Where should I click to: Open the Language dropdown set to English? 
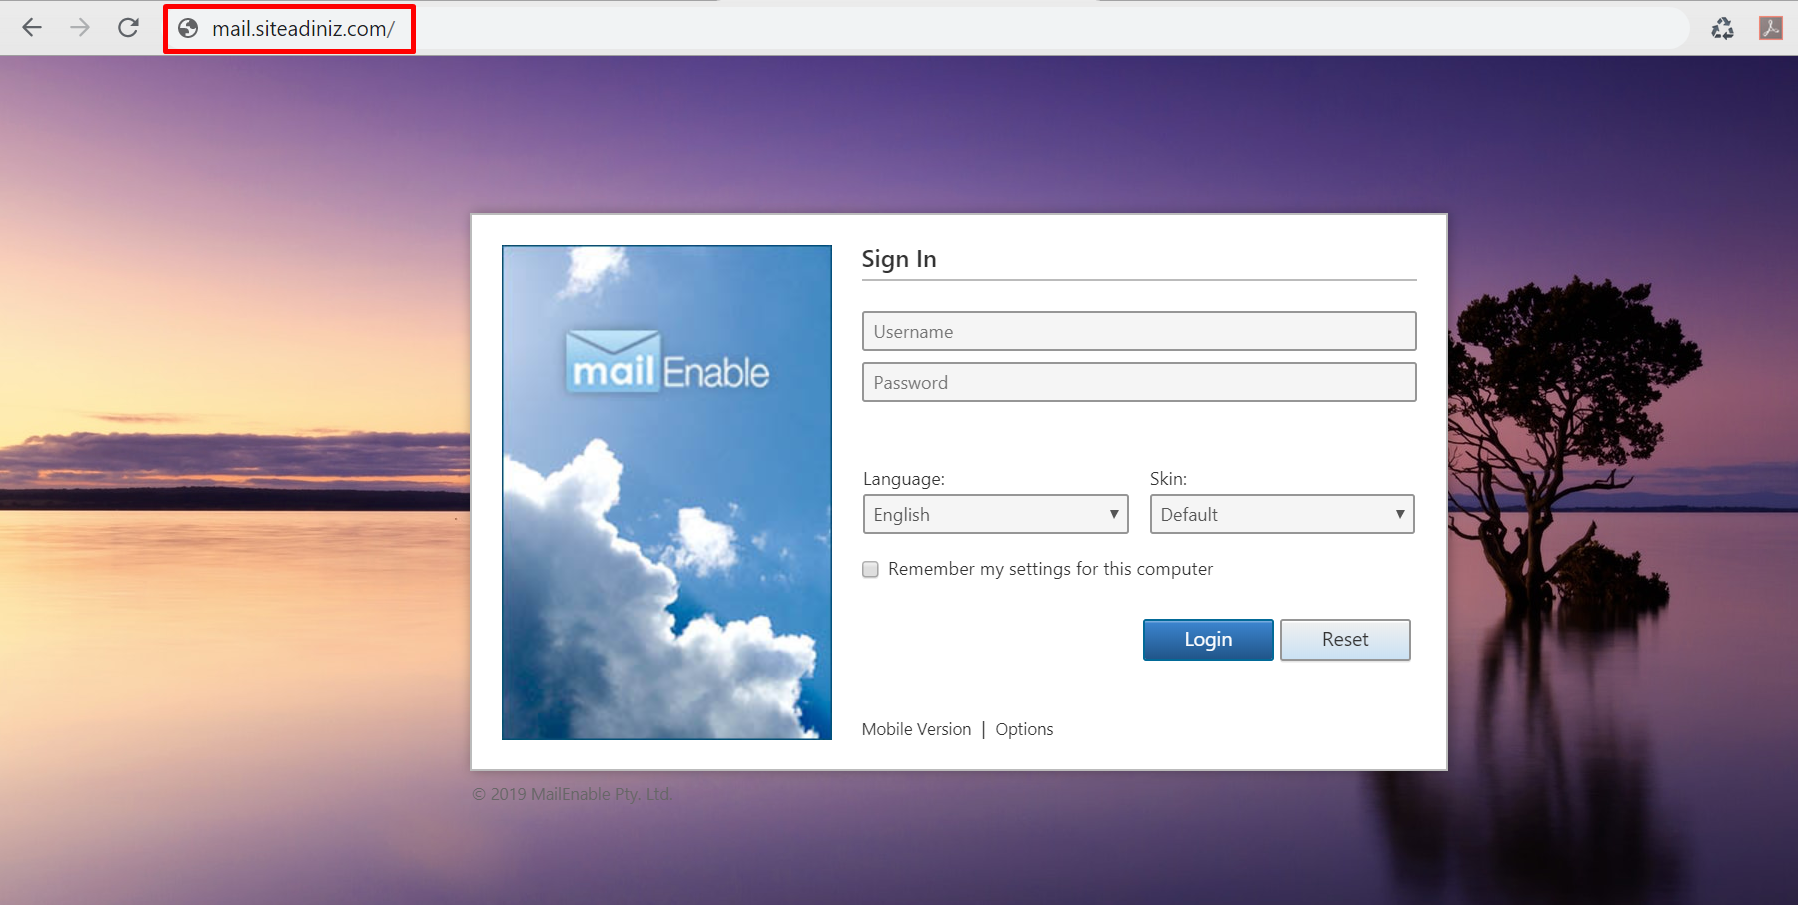[995, 514]
